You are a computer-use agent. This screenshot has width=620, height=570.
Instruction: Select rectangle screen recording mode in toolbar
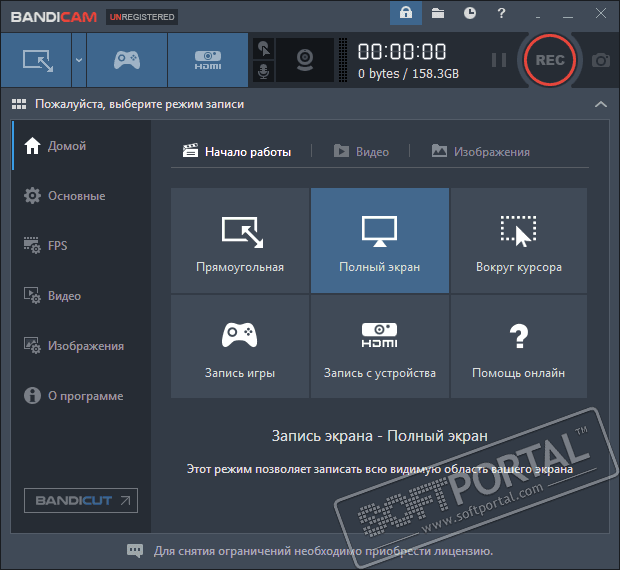point(36,60)
